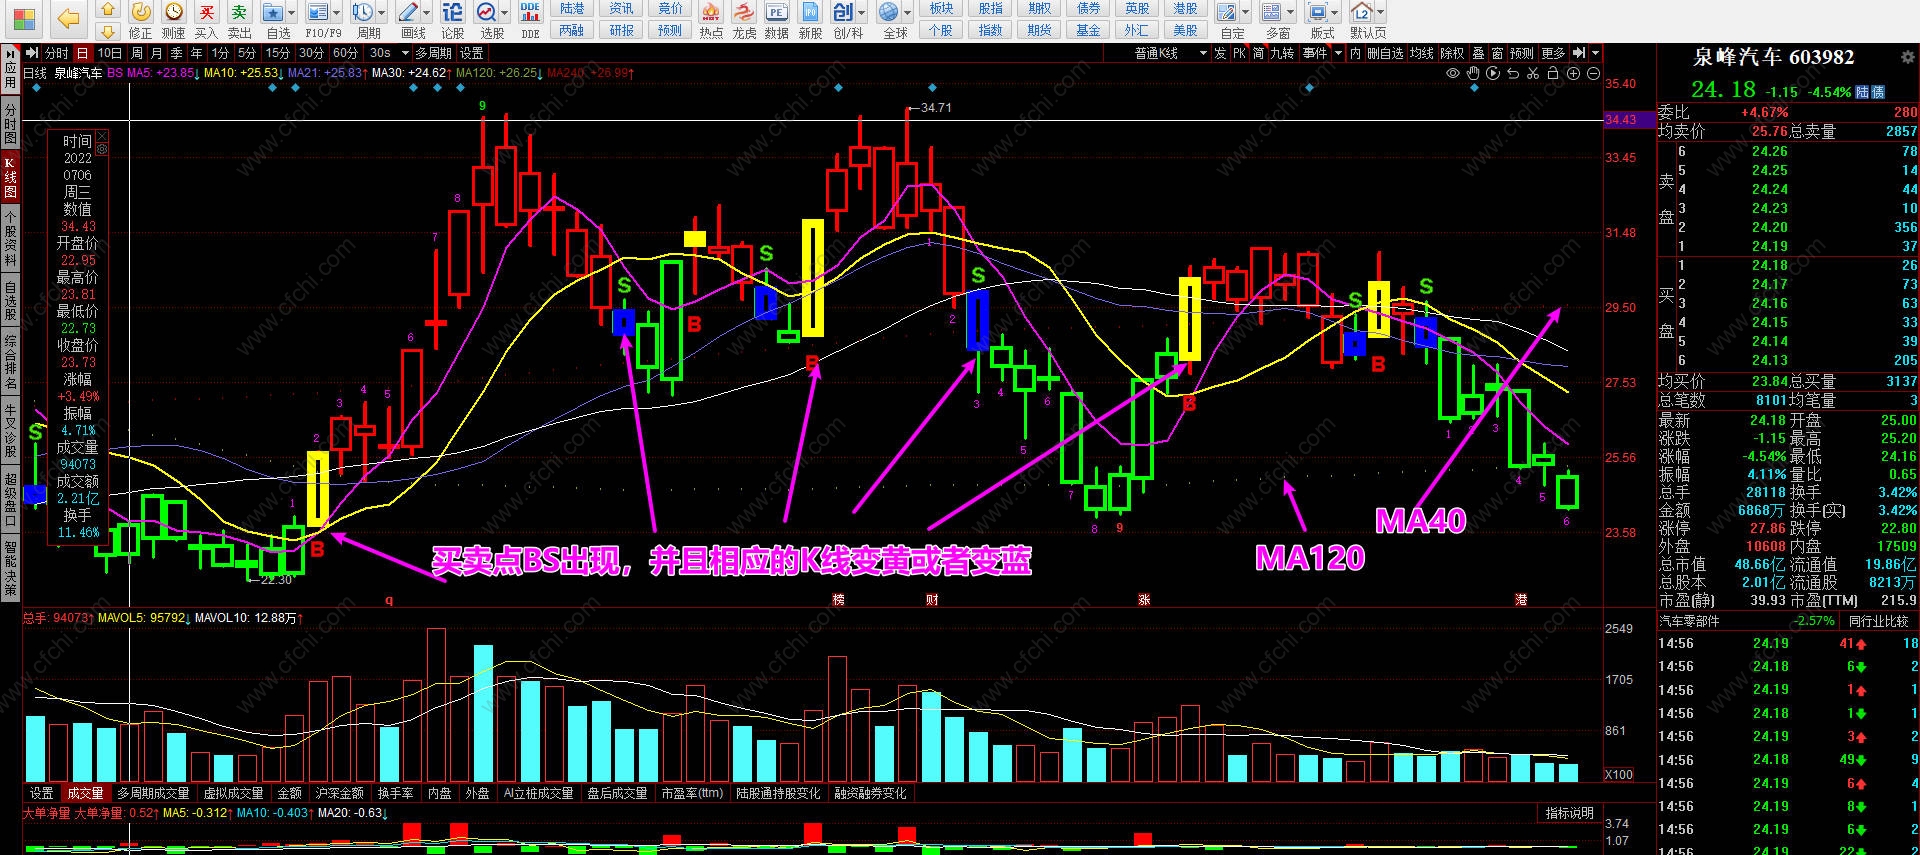Click the 卖出 sell icon
Image resolution: width=1920 pixels, height=855 pixels.
(239, 12)
